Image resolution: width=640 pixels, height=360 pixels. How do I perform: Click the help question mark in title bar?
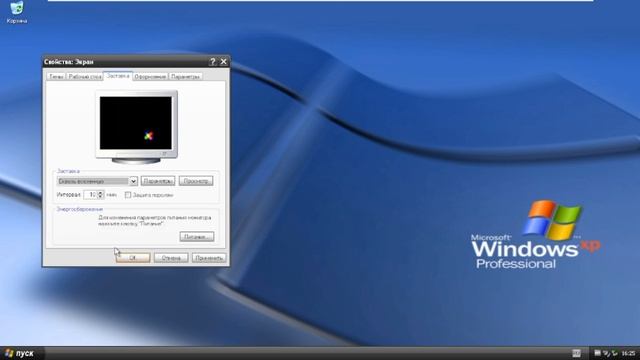[x=212, y=62]
